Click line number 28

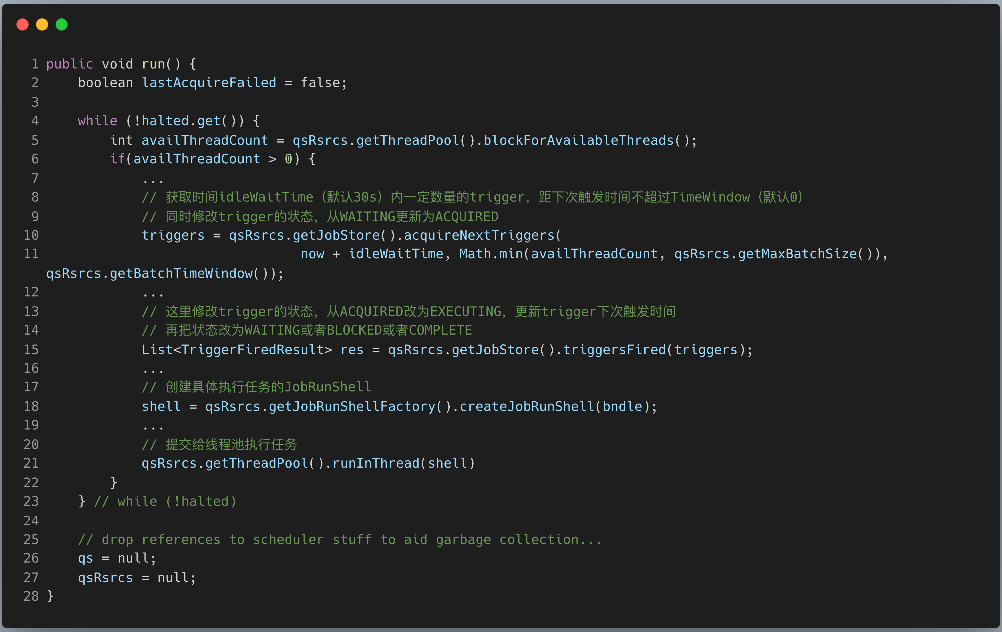pos(31,596)
